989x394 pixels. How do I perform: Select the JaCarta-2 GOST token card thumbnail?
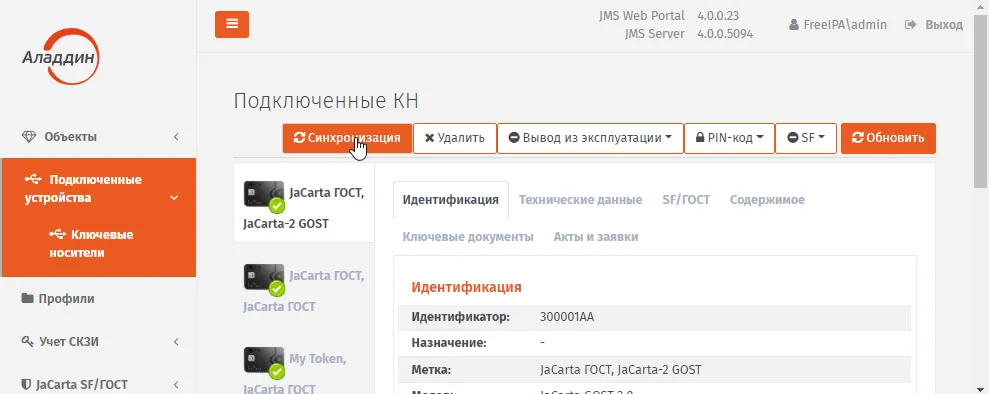[x=264, y=194]
